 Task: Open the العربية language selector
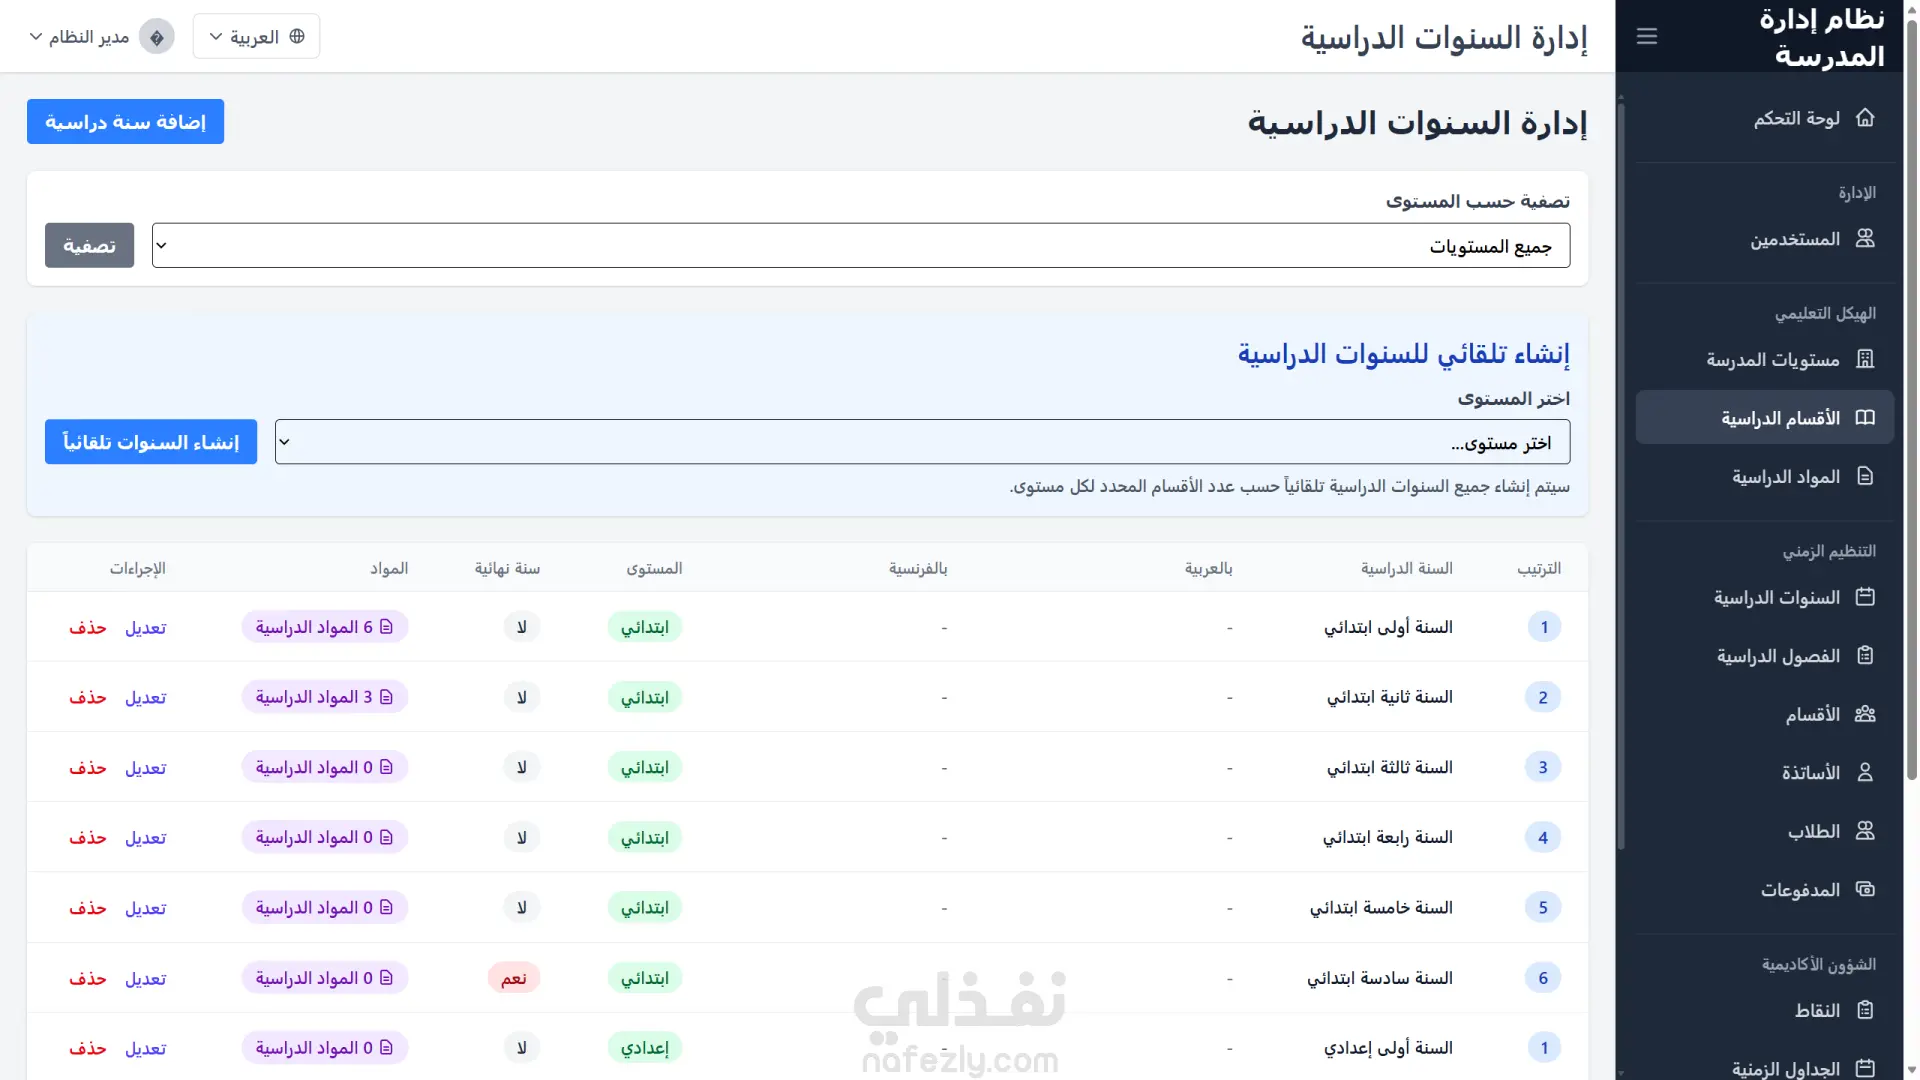click(256, 37)
